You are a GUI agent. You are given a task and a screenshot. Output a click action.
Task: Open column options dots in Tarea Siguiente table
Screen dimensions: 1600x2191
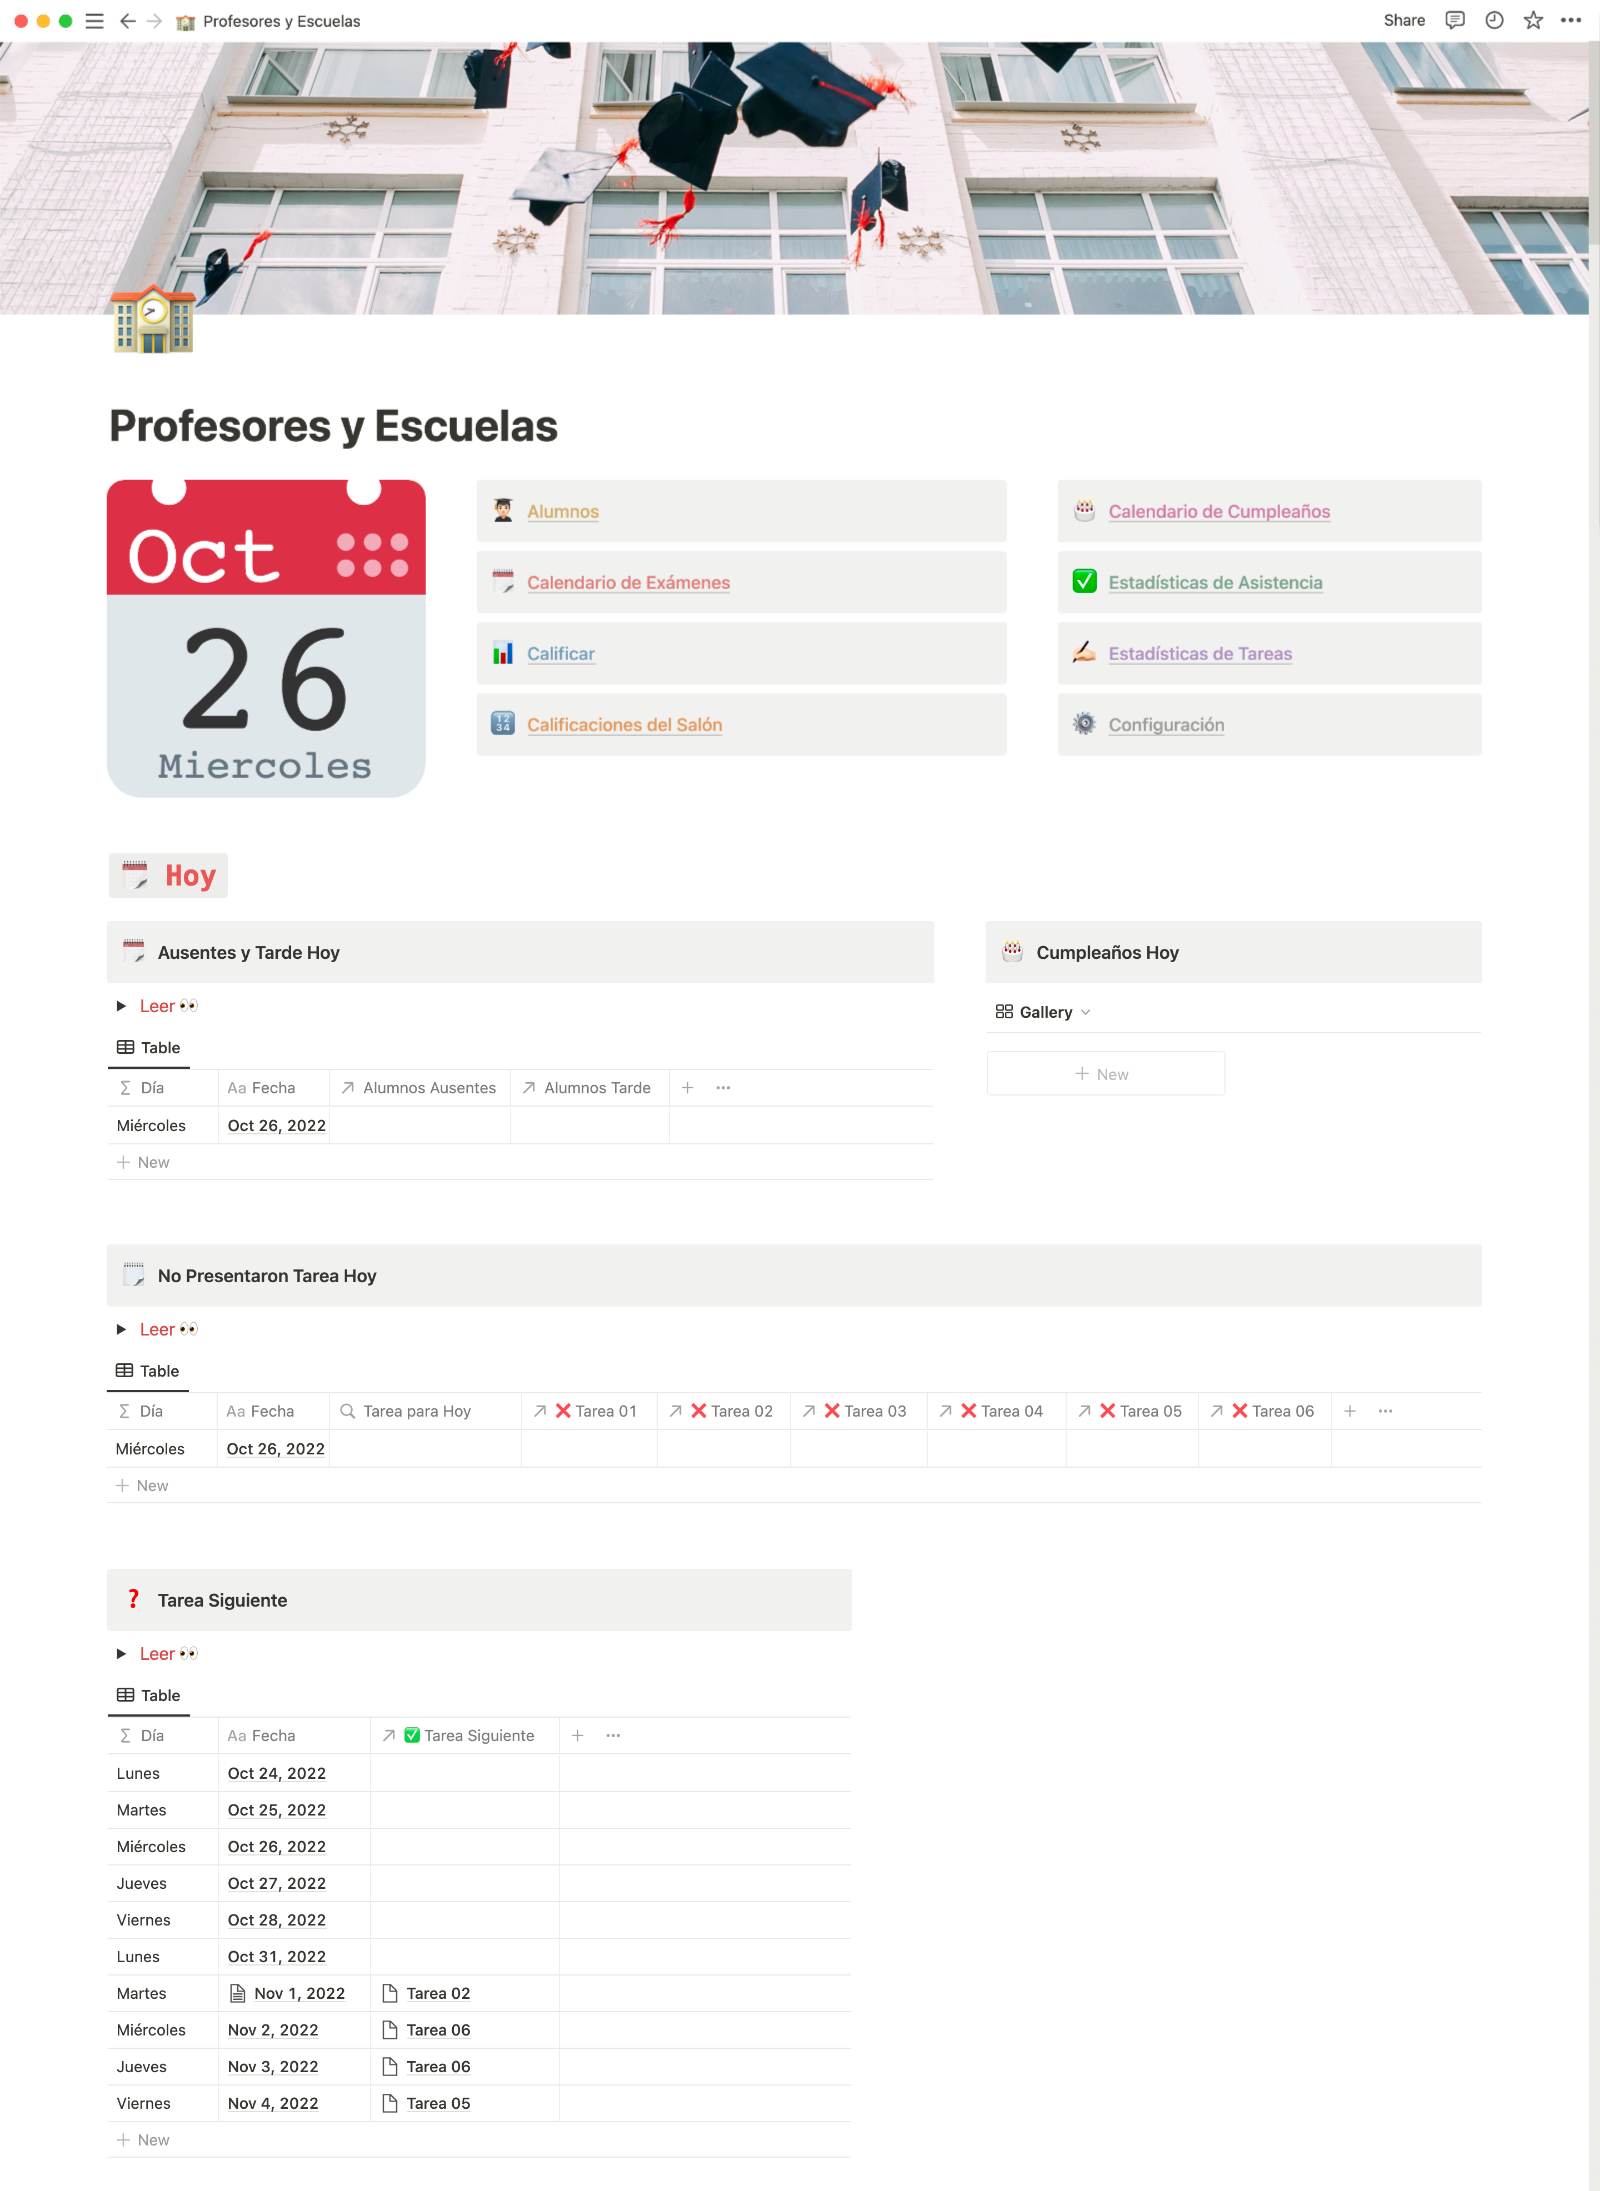pyautogui.click(x=613, y=1736)
